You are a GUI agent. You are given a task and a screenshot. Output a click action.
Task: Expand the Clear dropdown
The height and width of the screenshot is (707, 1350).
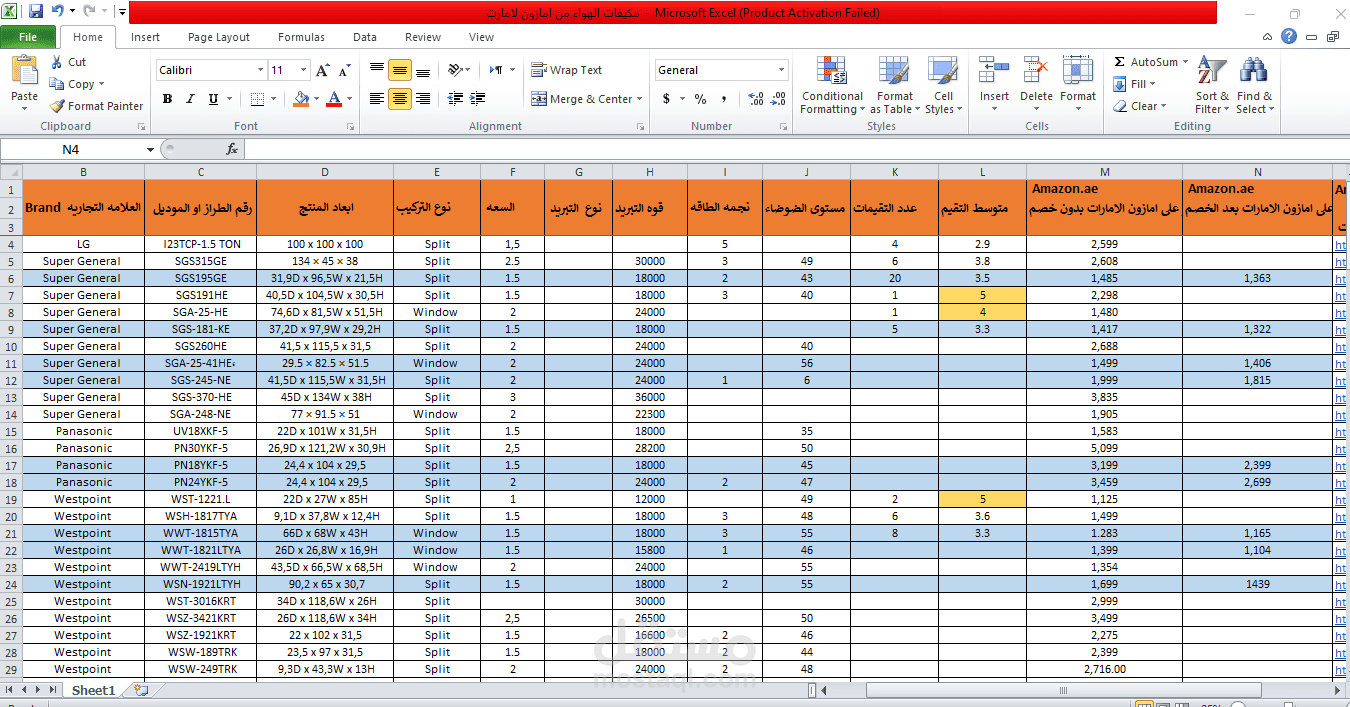1163,106
